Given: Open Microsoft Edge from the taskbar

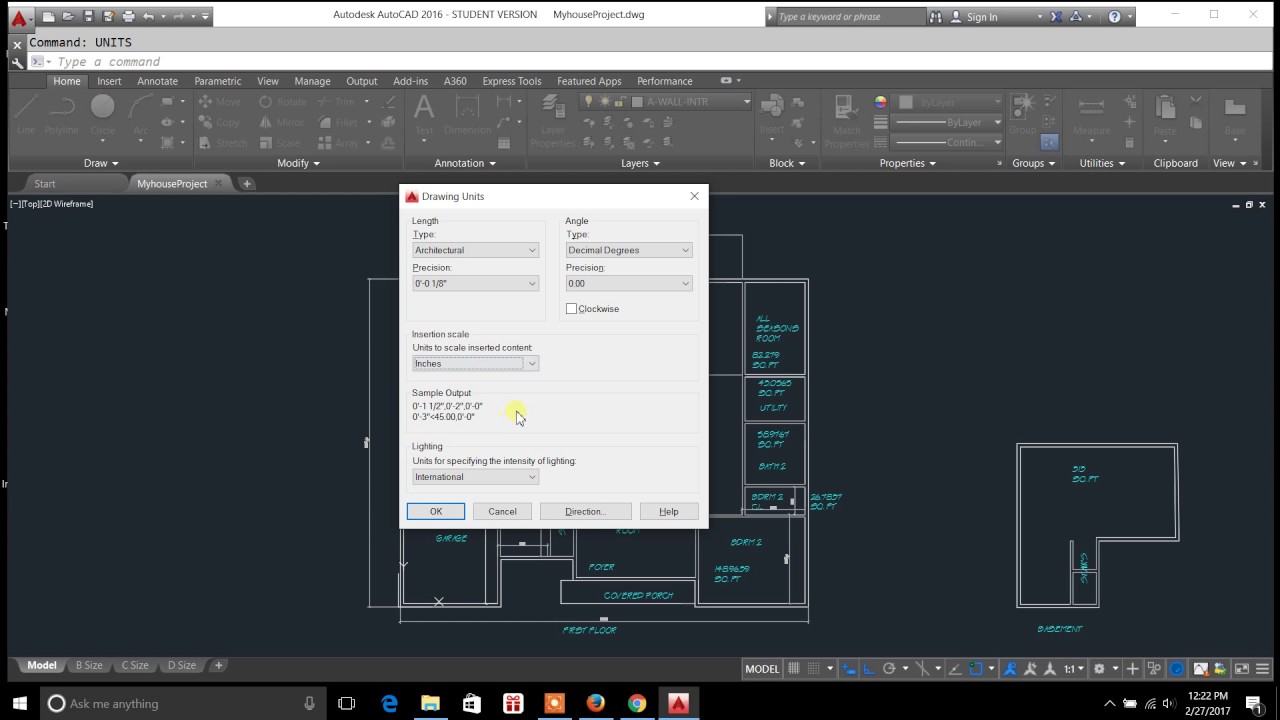Looking at the screenshot, I should click(389, 703).
